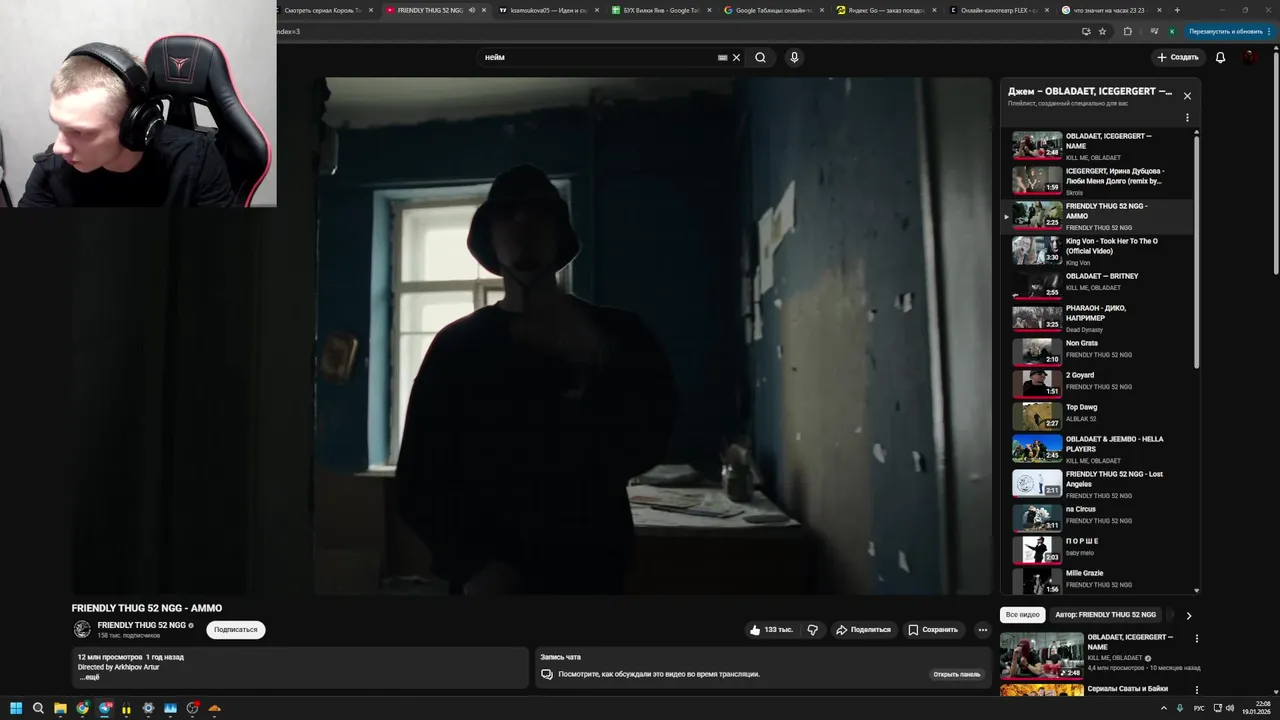Dislike the AMMO video
1280x720 pixels.
[812, 630]
